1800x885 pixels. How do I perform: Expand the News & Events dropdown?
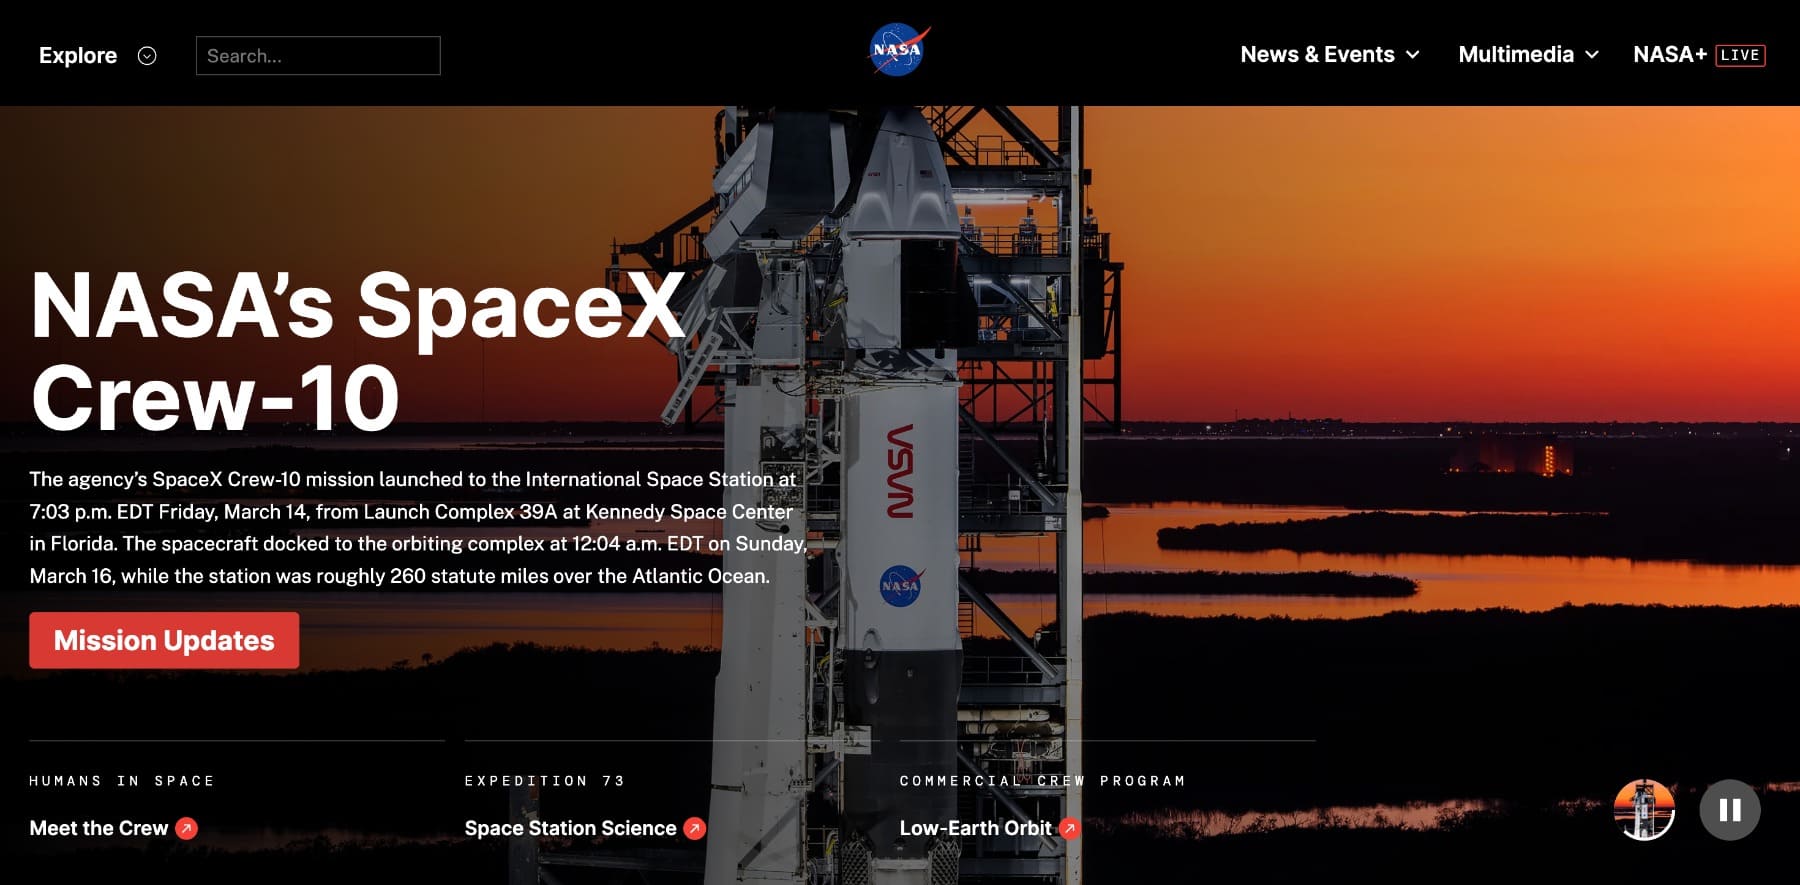click(1330, 55)
